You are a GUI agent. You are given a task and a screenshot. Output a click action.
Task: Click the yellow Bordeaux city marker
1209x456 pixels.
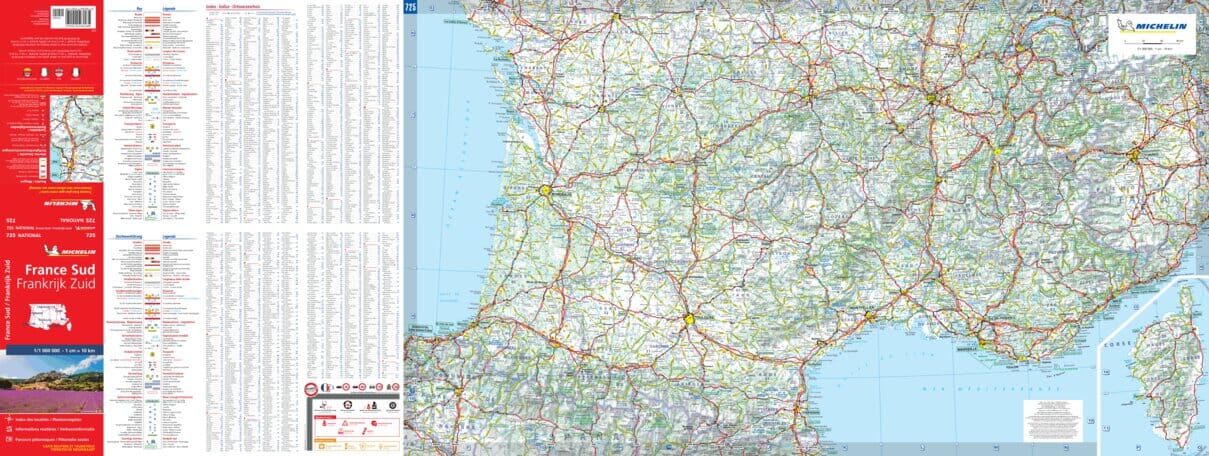coord(546,190)
